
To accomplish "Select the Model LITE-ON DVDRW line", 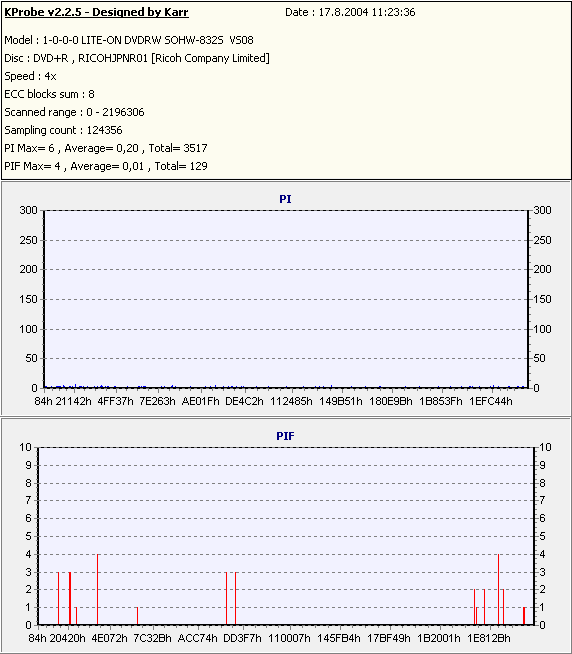I will [x=129, y=40].
